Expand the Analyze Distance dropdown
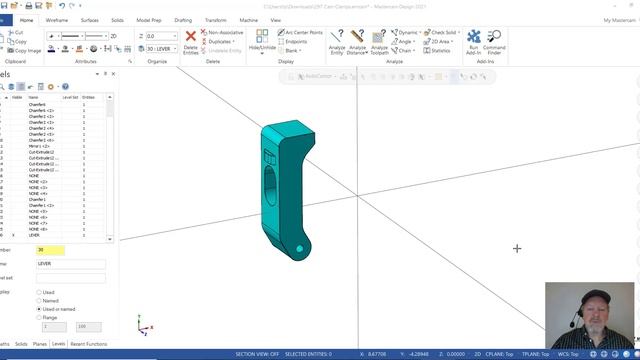 (367, 52)
